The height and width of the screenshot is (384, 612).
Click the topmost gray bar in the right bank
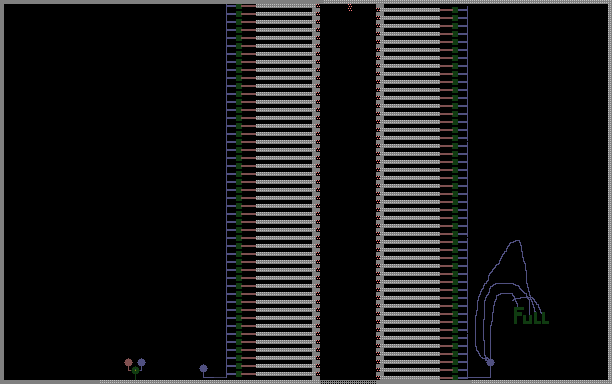tap(412, 10)
